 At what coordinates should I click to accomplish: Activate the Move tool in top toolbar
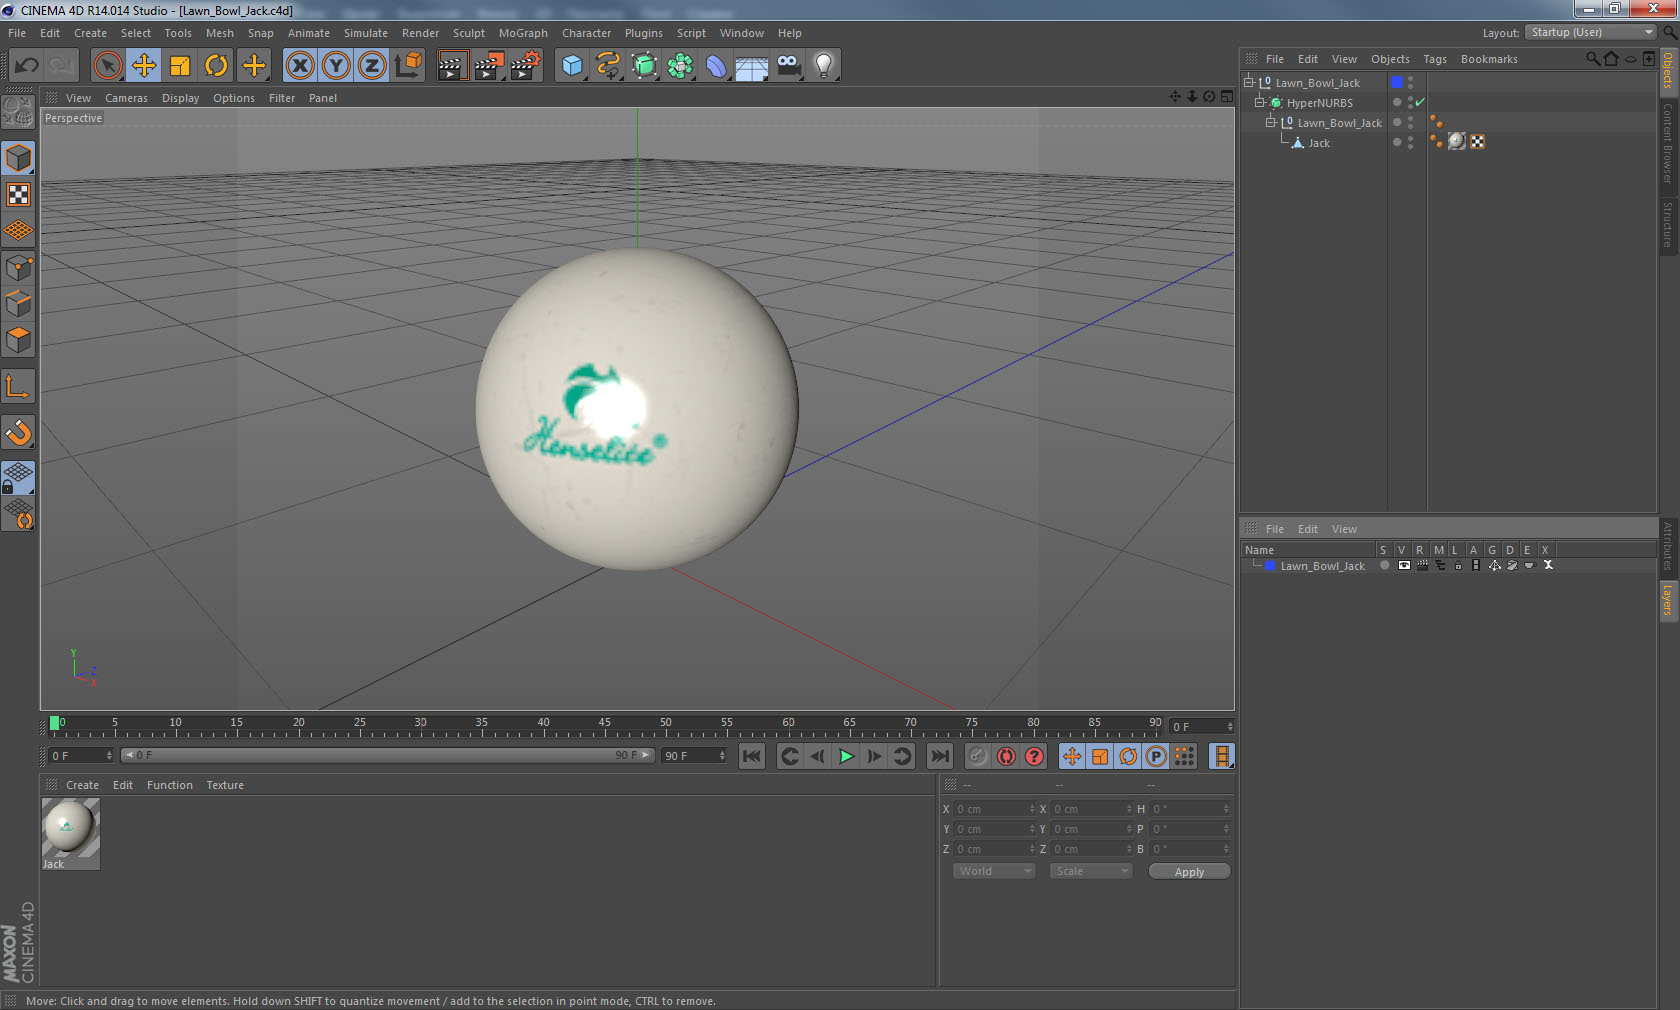pyautogui.click(x=144, y=66)
